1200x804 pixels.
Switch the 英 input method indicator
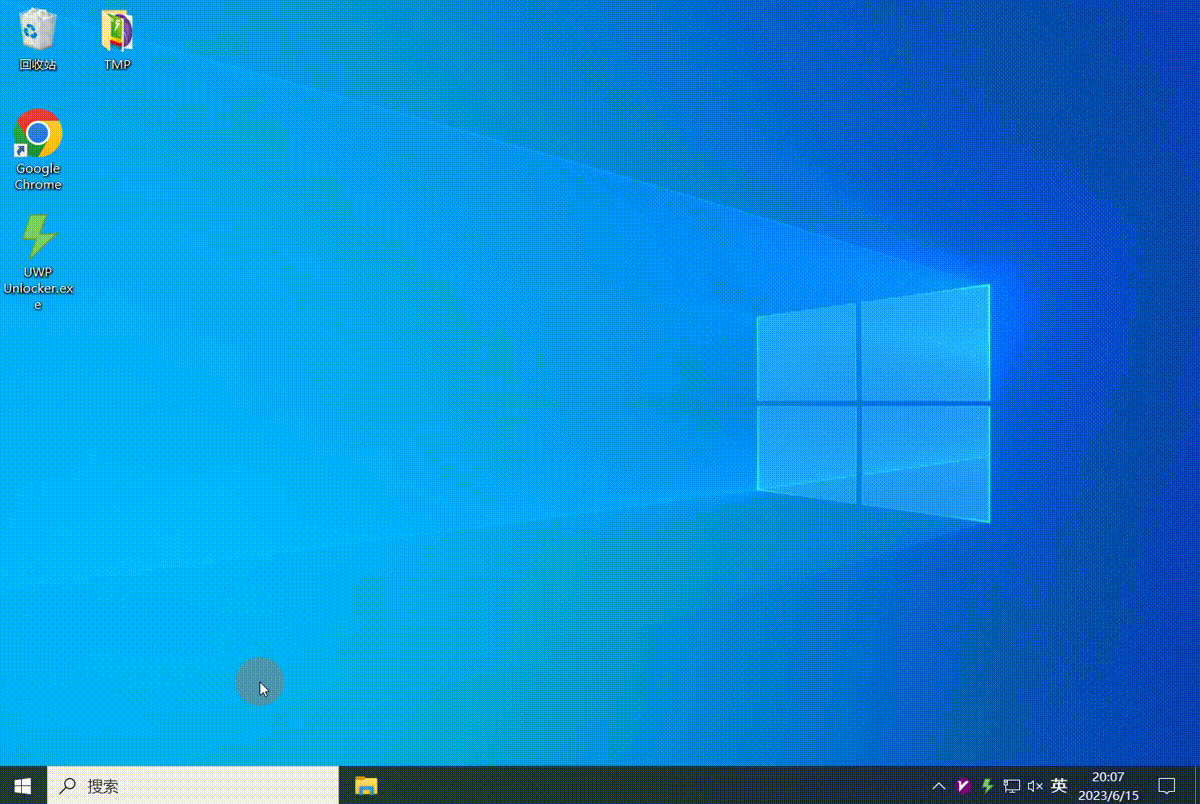coord(1059,786)
